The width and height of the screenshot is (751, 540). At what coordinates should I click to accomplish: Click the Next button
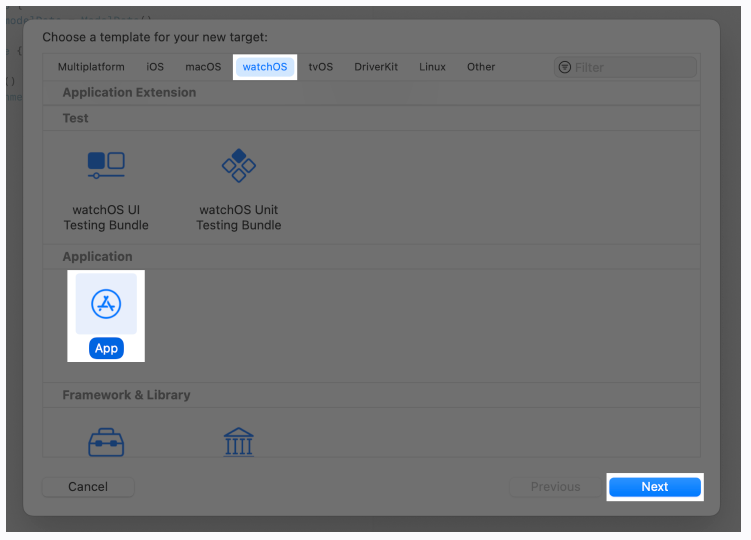coord(655,487)
